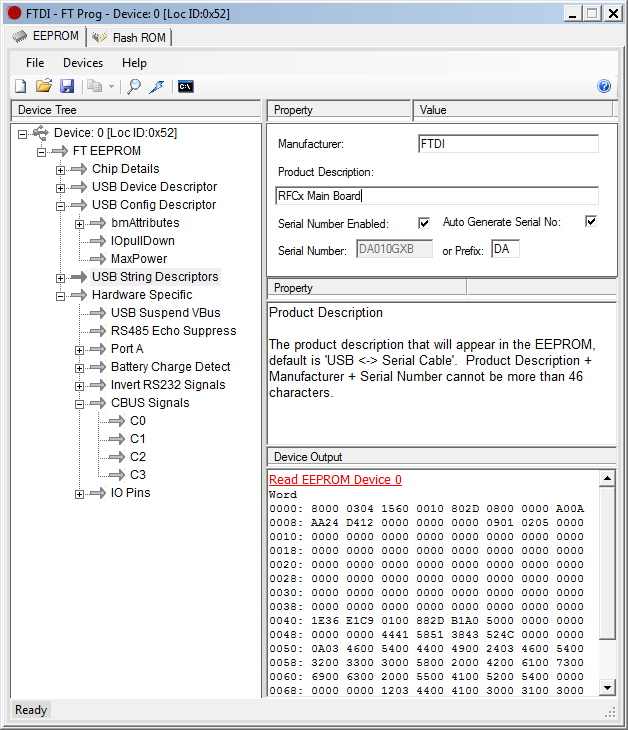Program devices with the lightning bolt icon

(x=157, y=86)
